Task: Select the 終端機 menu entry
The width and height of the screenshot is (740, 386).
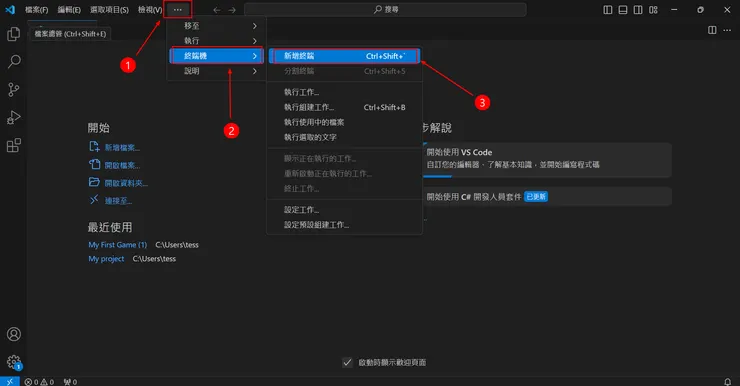Action: pyautogui.click(x=217, y=56)
